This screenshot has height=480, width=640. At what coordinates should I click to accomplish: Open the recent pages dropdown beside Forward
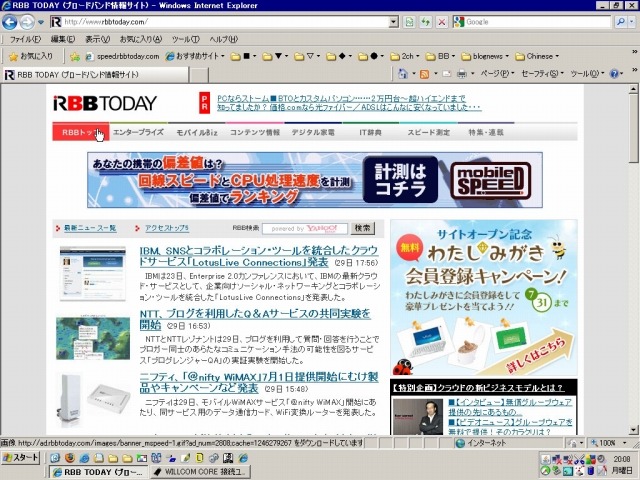(x=41, y=22)
